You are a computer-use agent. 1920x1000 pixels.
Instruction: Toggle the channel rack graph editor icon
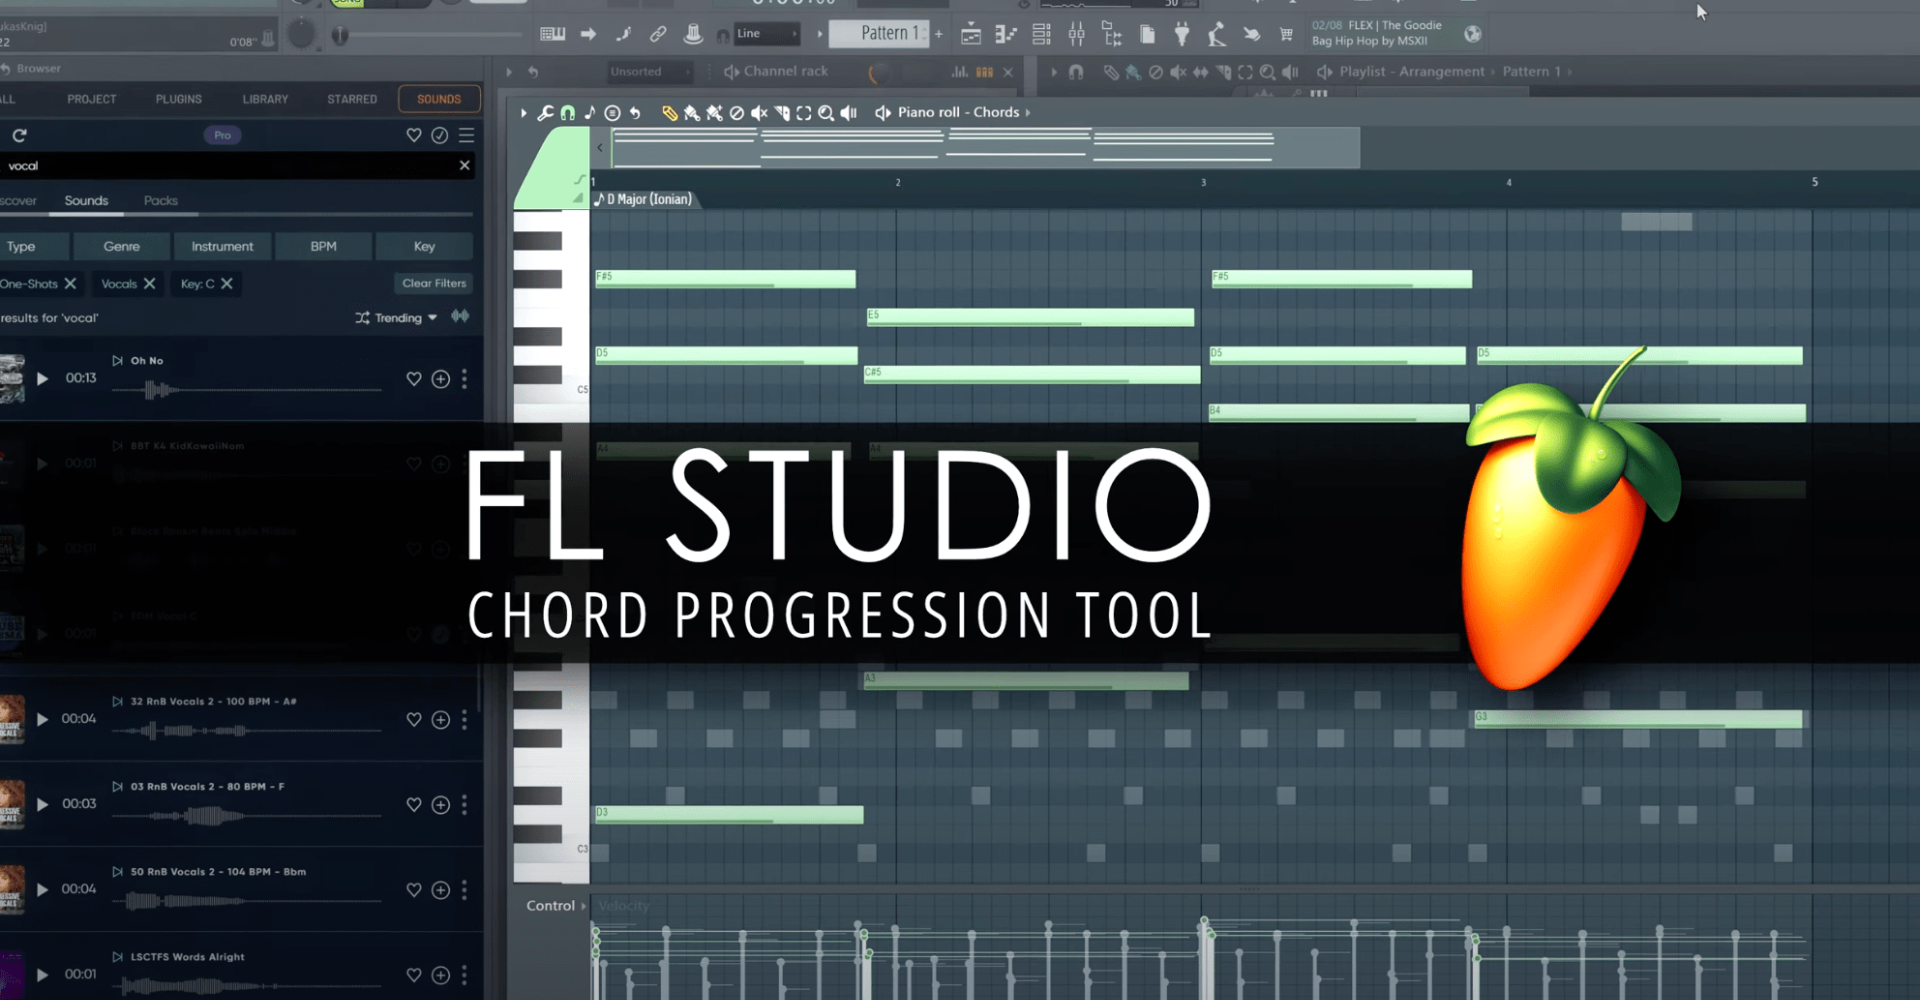click(960, 72)
